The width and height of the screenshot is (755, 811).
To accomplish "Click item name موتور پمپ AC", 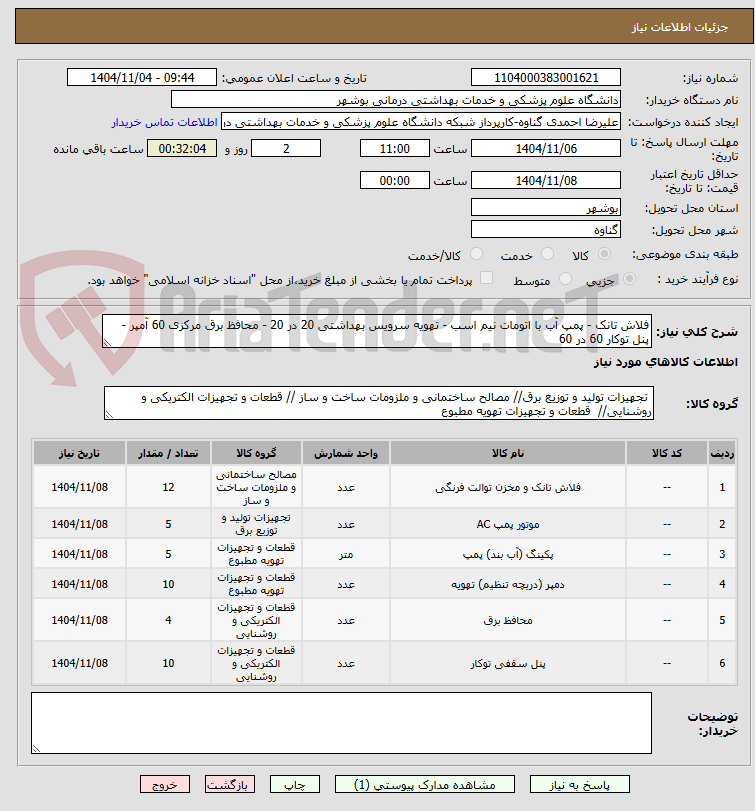I will click(x=508, y=524).
